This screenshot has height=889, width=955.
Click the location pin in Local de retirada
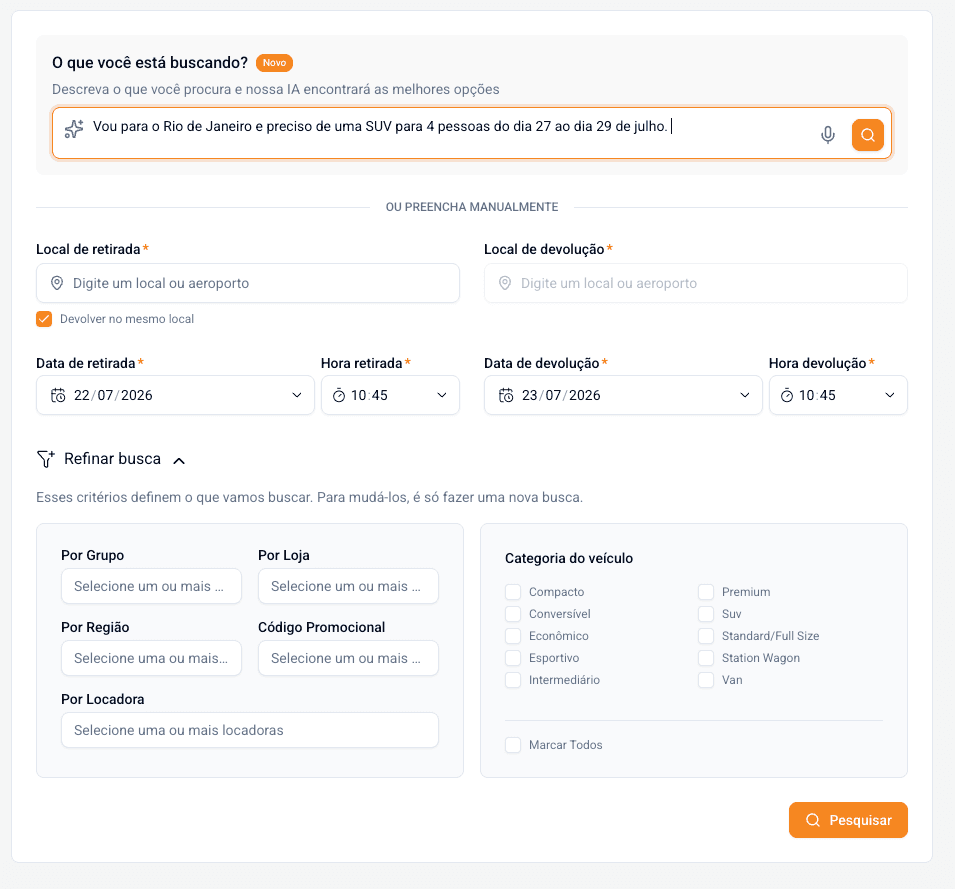57,283
